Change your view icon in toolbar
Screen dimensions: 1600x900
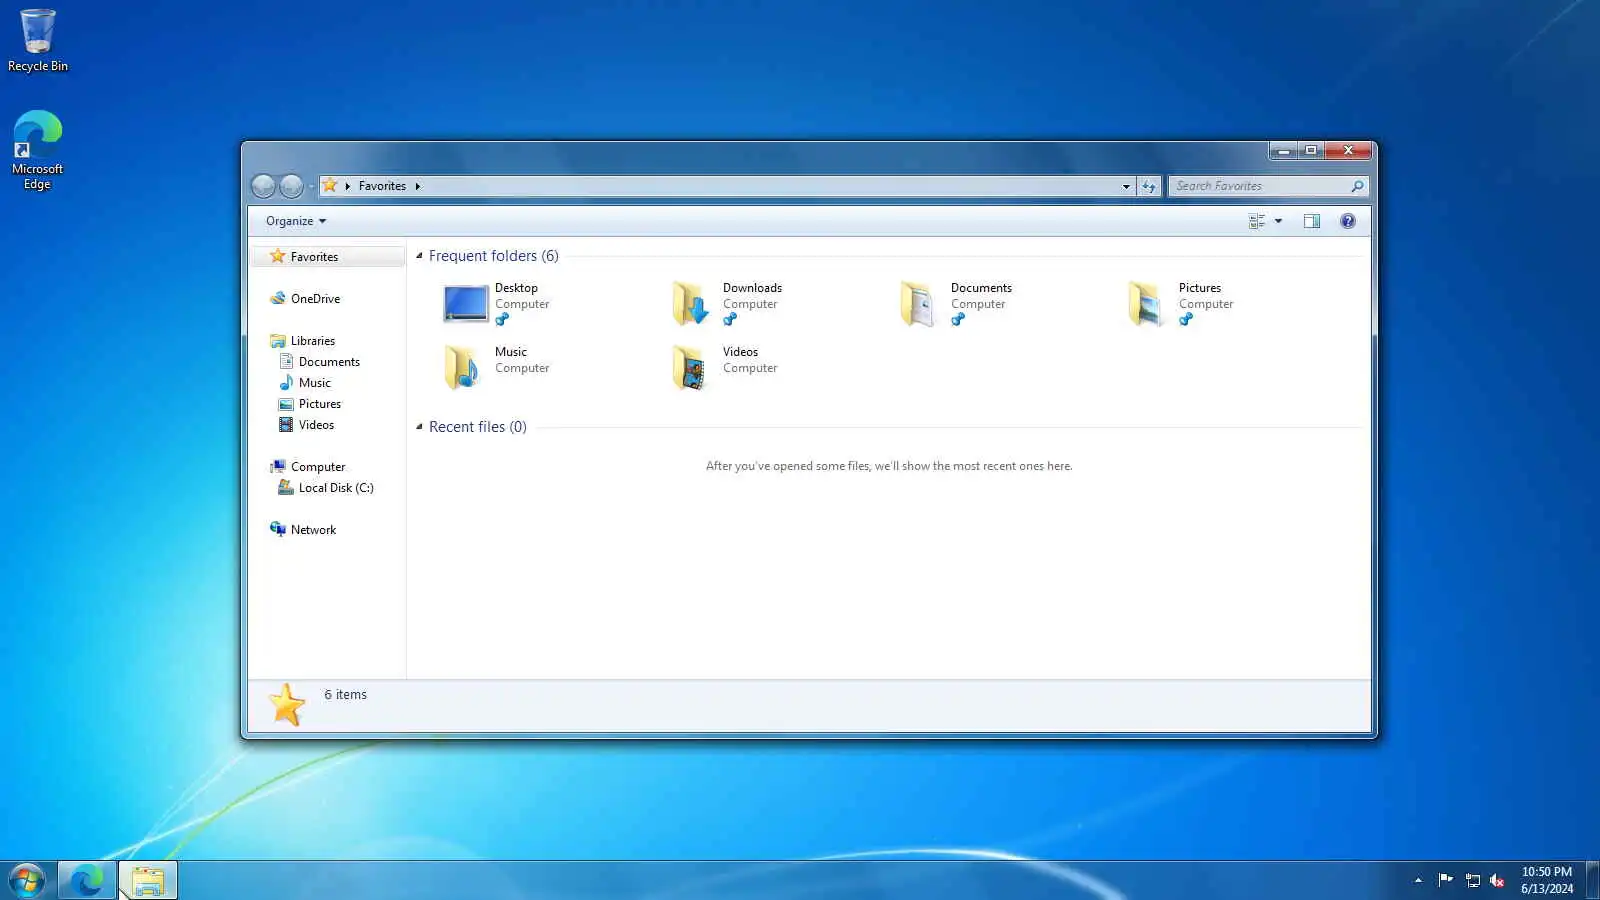1257,221
